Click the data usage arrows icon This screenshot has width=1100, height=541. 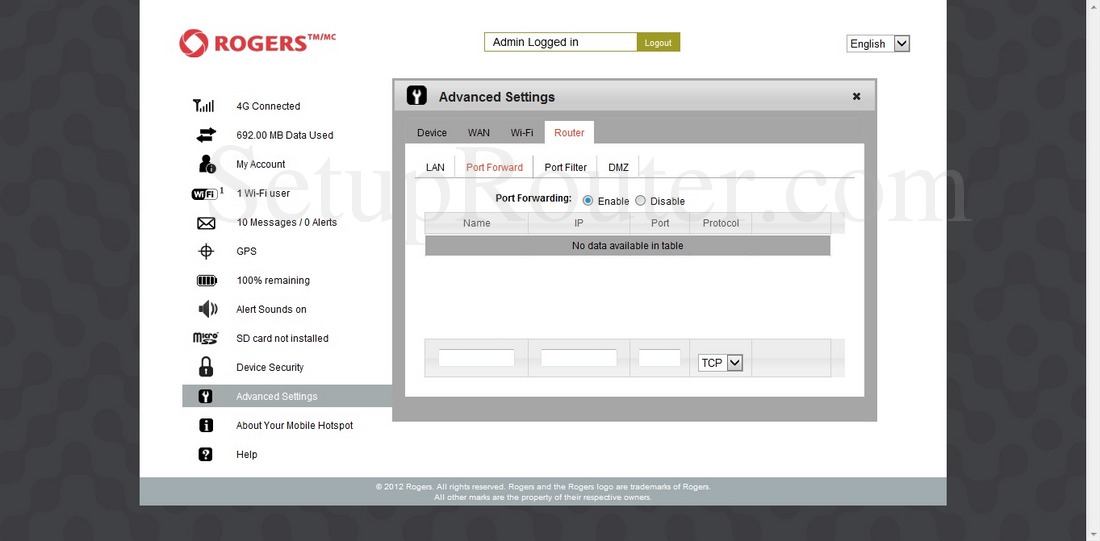206,135
